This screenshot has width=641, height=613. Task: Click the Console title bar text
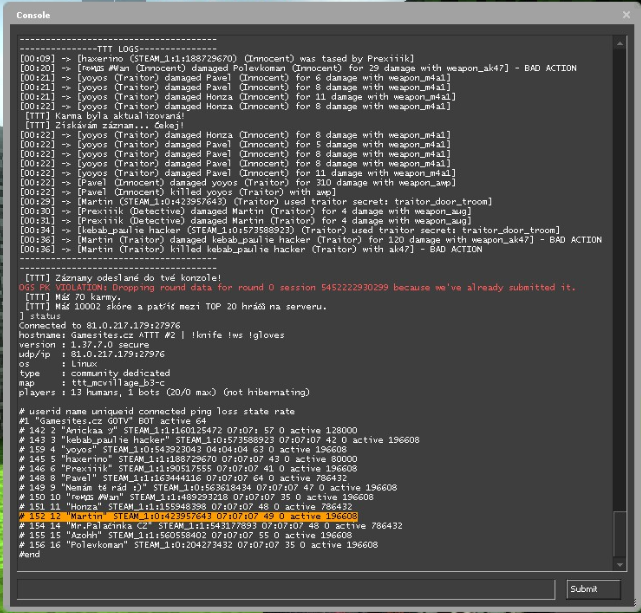(33, 15)
